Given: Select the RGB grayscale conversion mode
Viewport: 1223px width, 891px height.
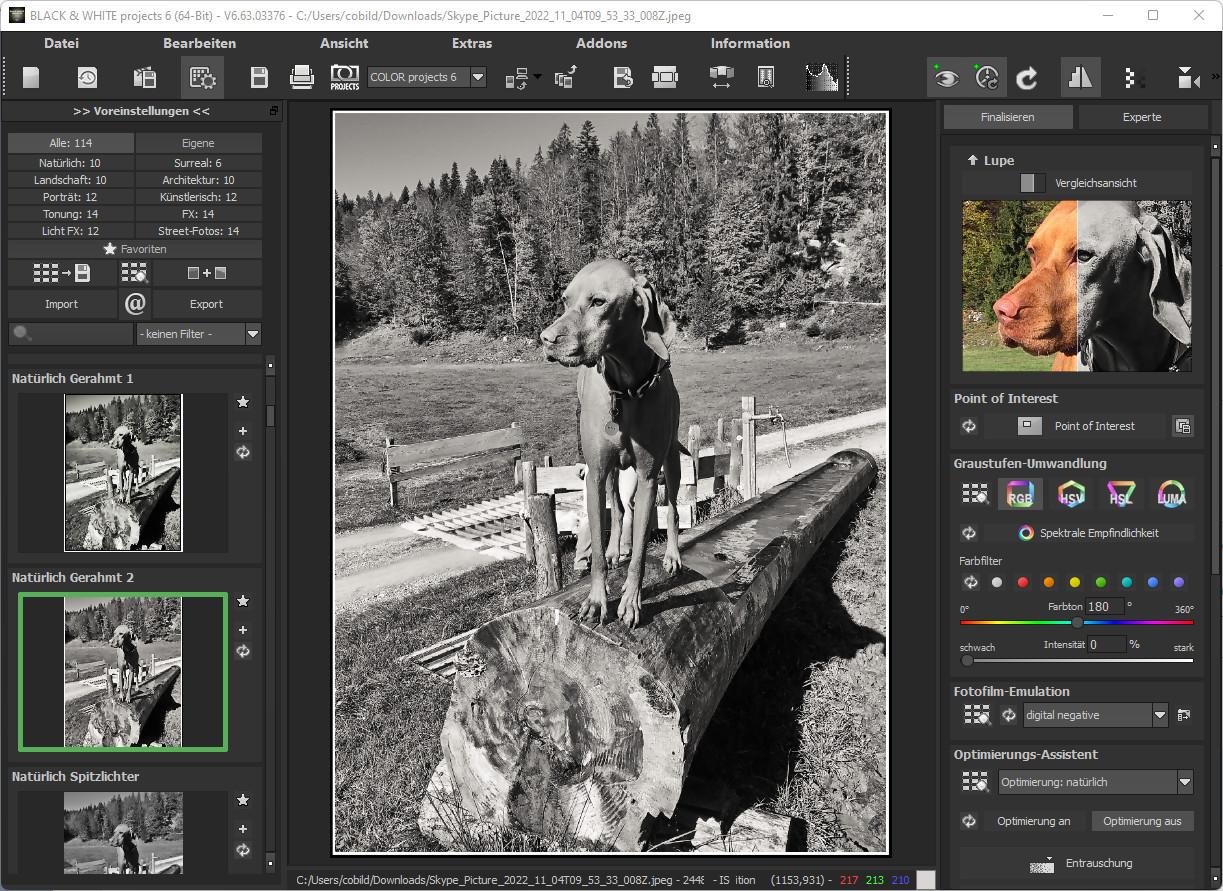Looking at the screenshot, I should pos(1019,495).
